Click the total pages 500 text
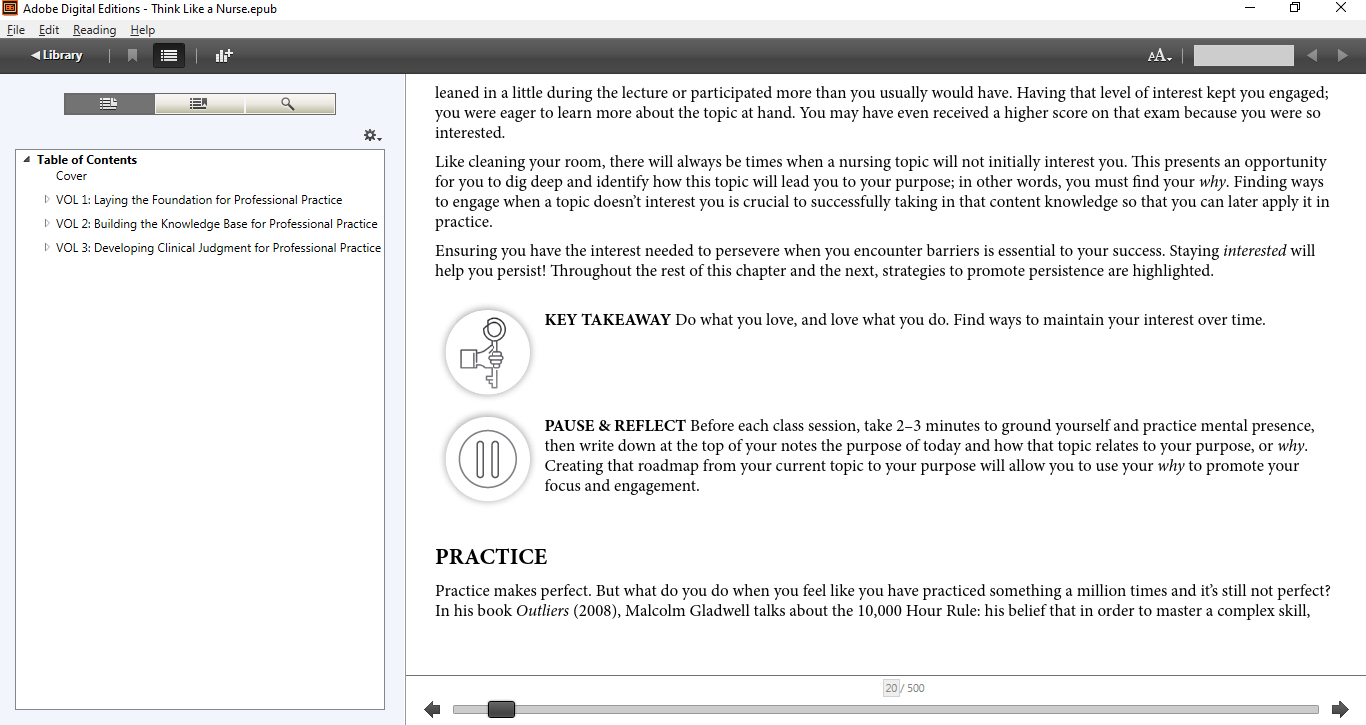 915,688
